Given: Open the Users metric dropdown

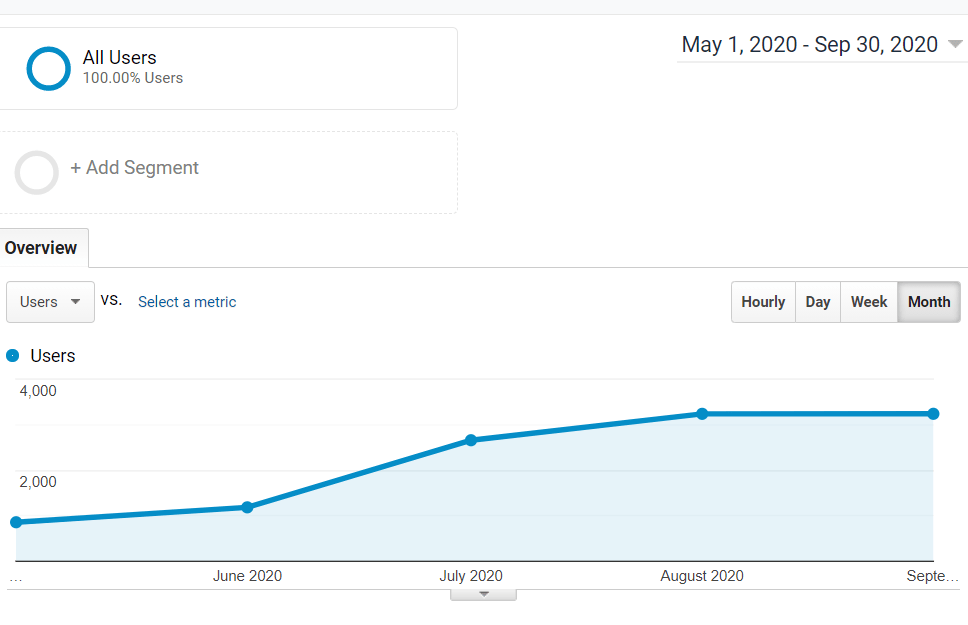Looking at the screenshot, I should (x=49, y=301).
